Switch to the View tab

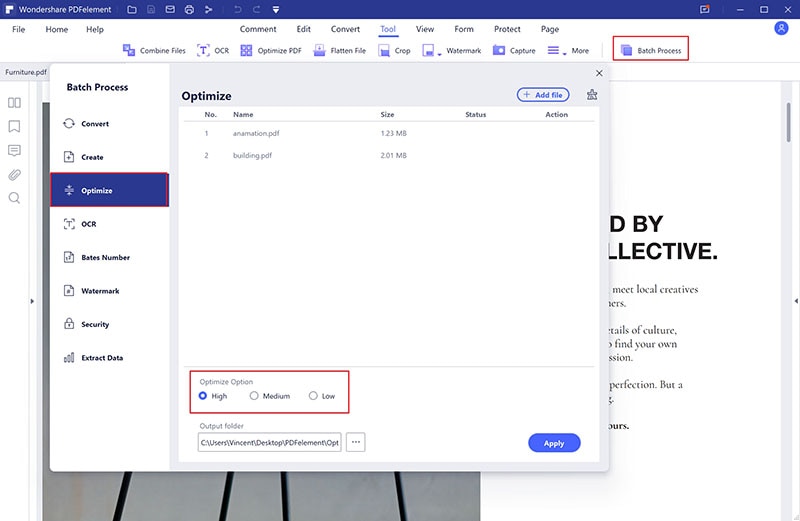[424, 29]
